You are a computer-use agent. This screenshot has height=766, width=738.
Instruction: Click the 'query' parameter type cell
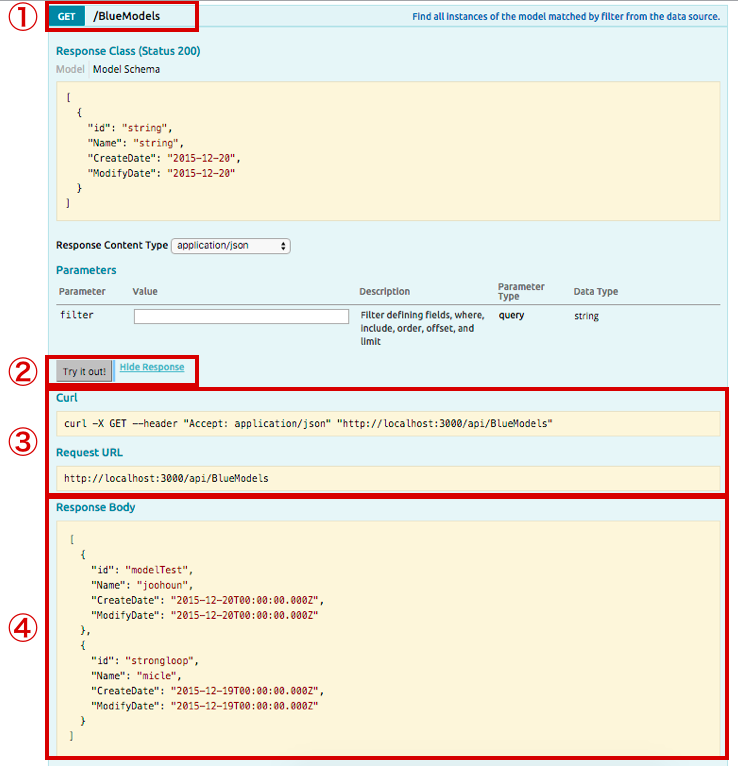point(511,316)
